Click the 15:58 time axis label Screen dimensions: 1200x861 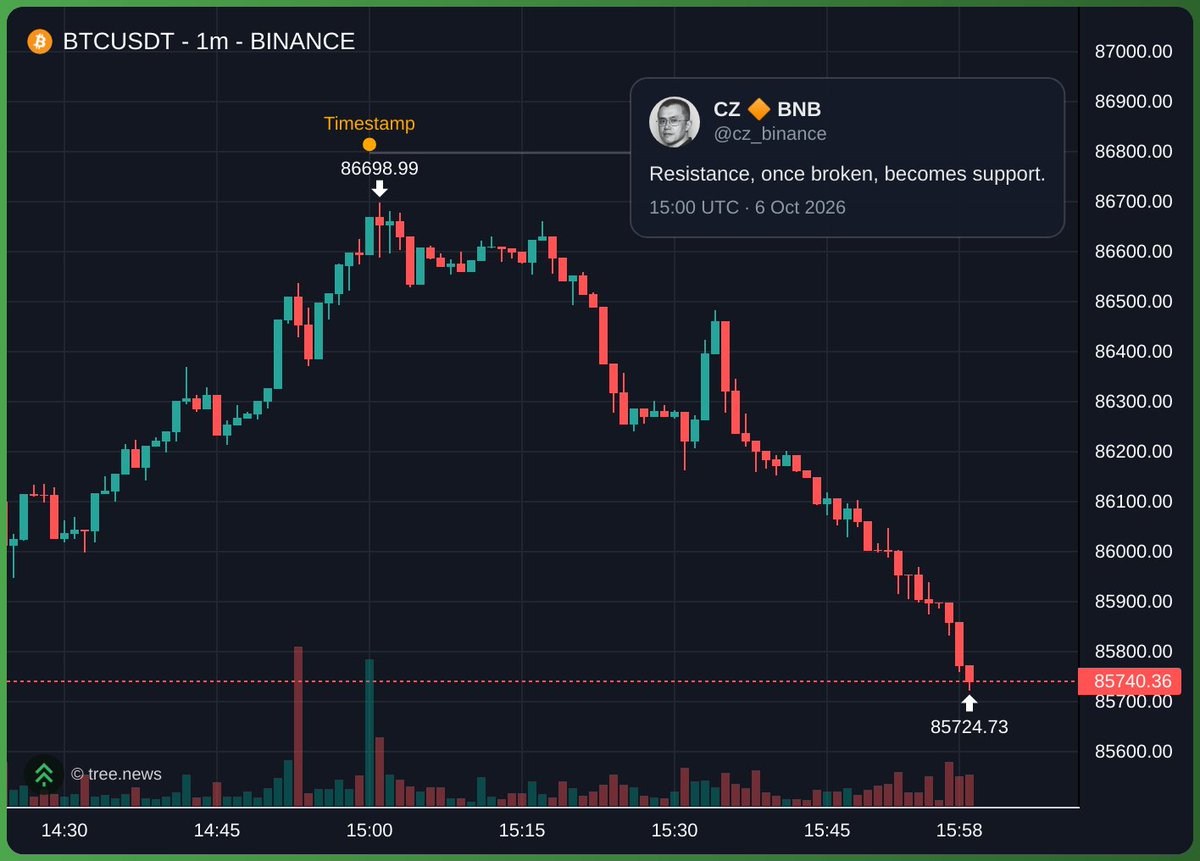pos(957,830)
